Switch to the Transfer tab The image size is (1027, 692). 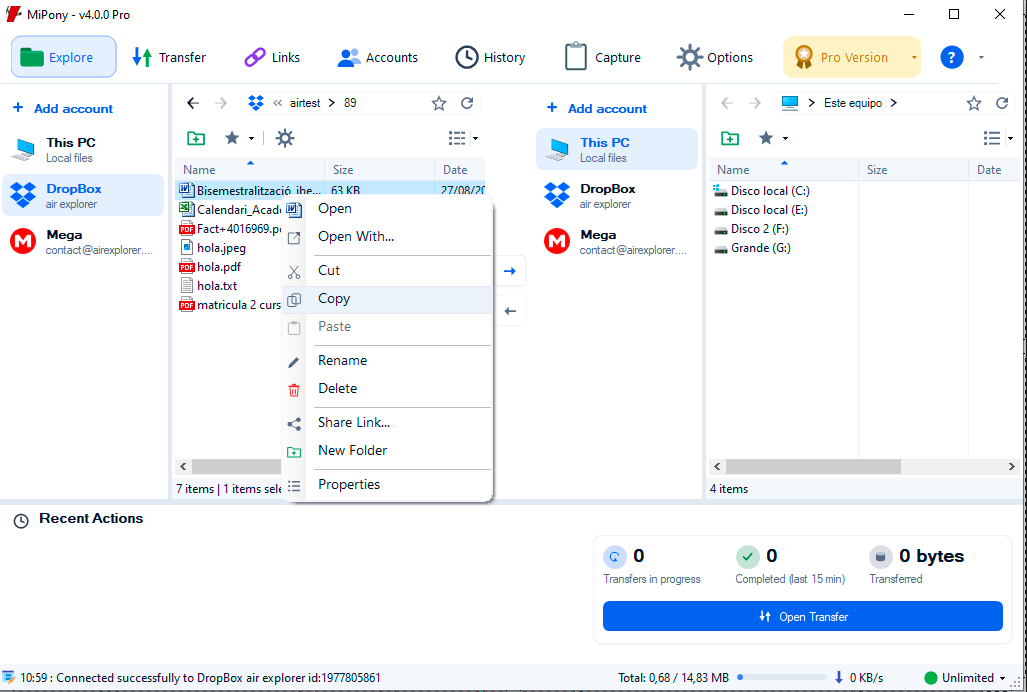click(169, 58)
